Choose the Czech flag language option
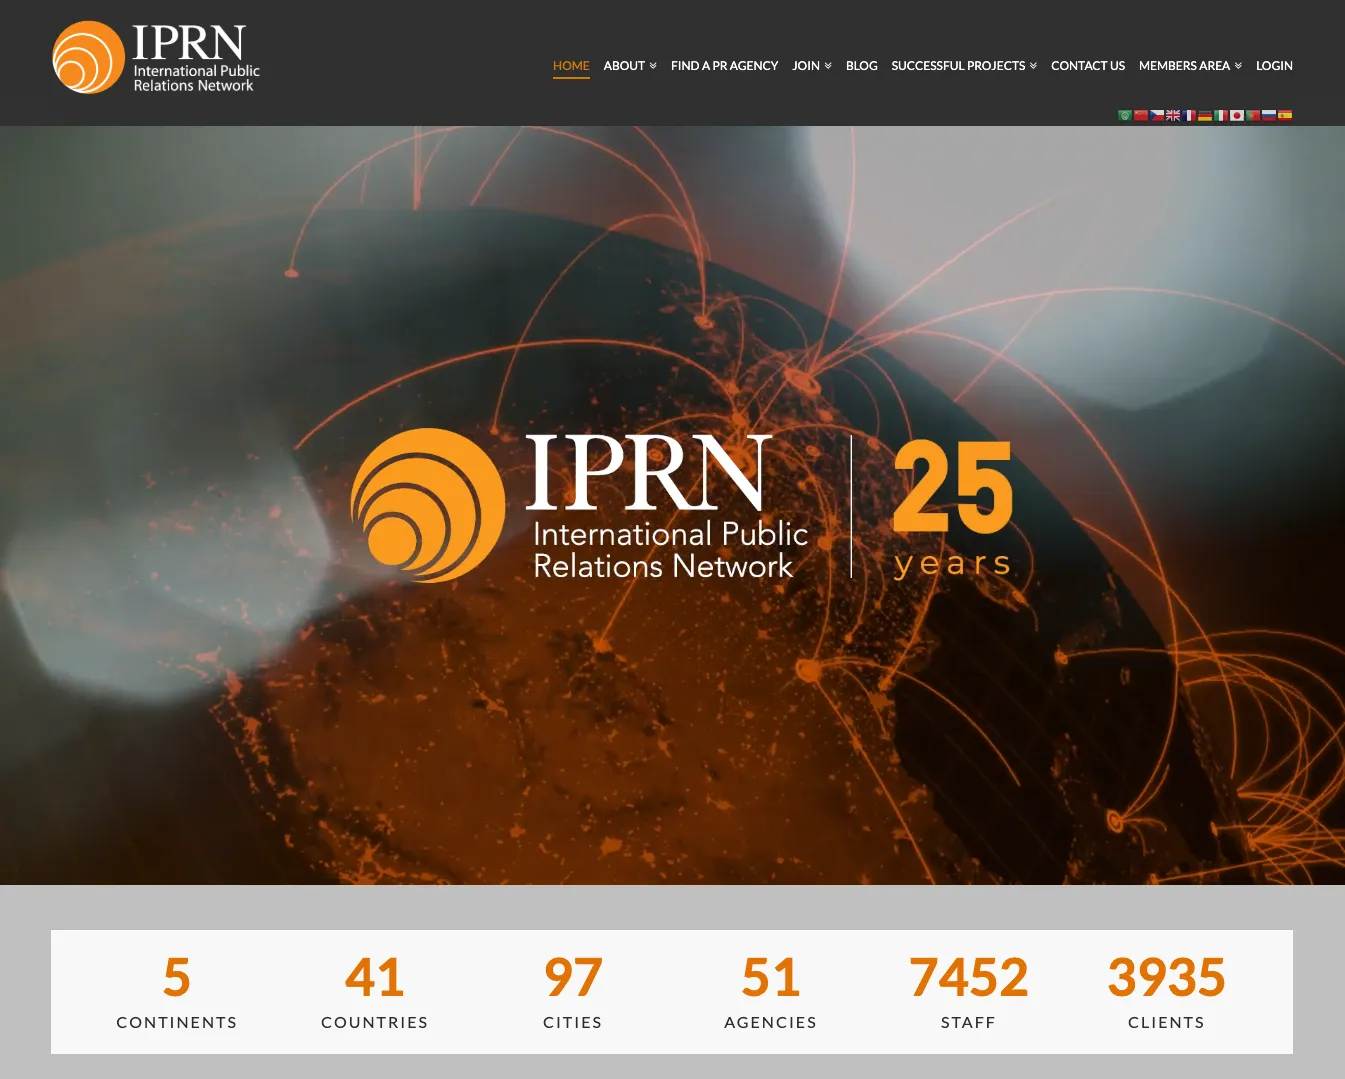The image size is (1345, 1079). click(1157, 116)
